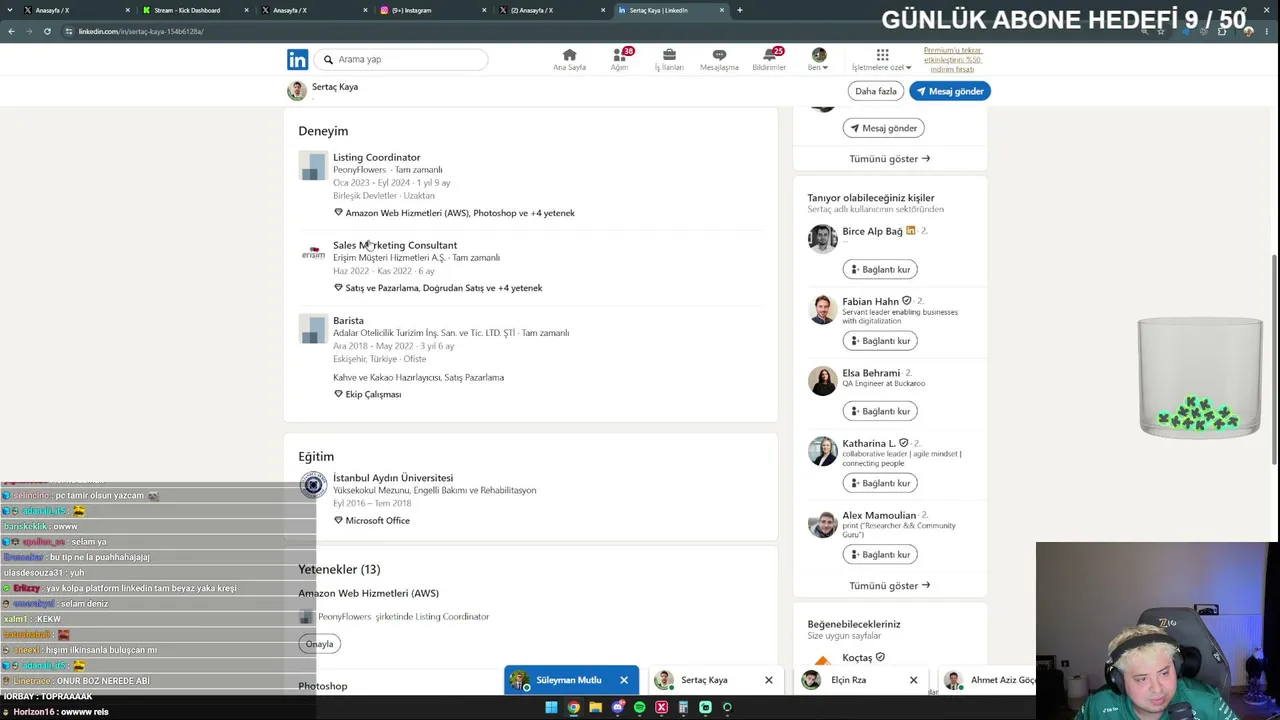The height and width of the screenshot is (720, 1280).
Task: Click the blue Mesaj gönder button
Action: coord(949,91)
